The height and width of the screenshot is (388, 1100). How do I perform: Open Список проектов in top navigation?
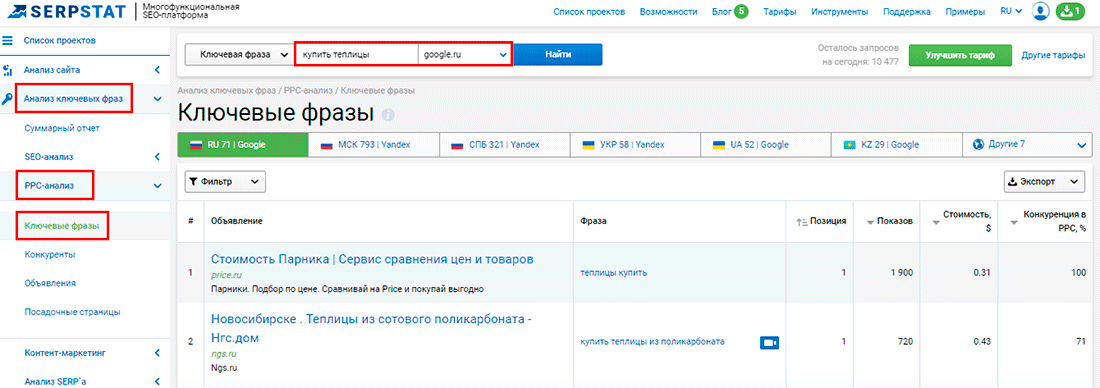589,11
